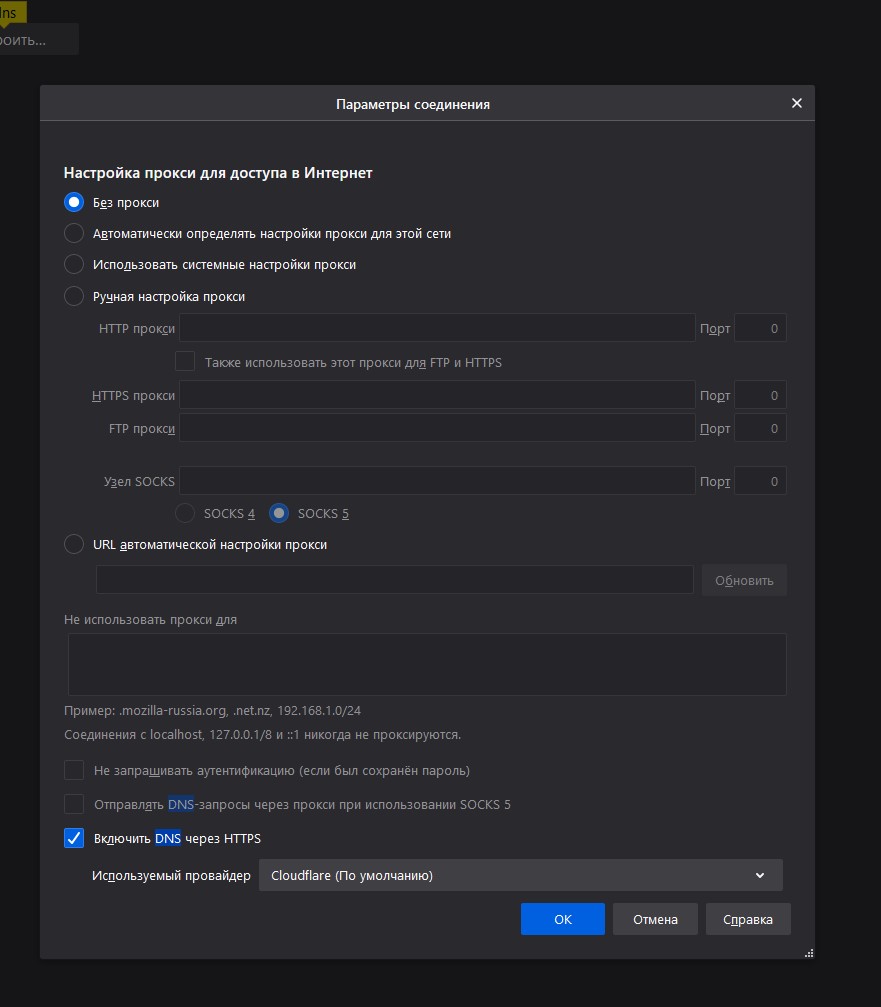The width and height of the screenshot is (881, 1007).
Task: Click the 'HTTPS прокси' address field
Action: pyautogui.click(x=437, y=394)
